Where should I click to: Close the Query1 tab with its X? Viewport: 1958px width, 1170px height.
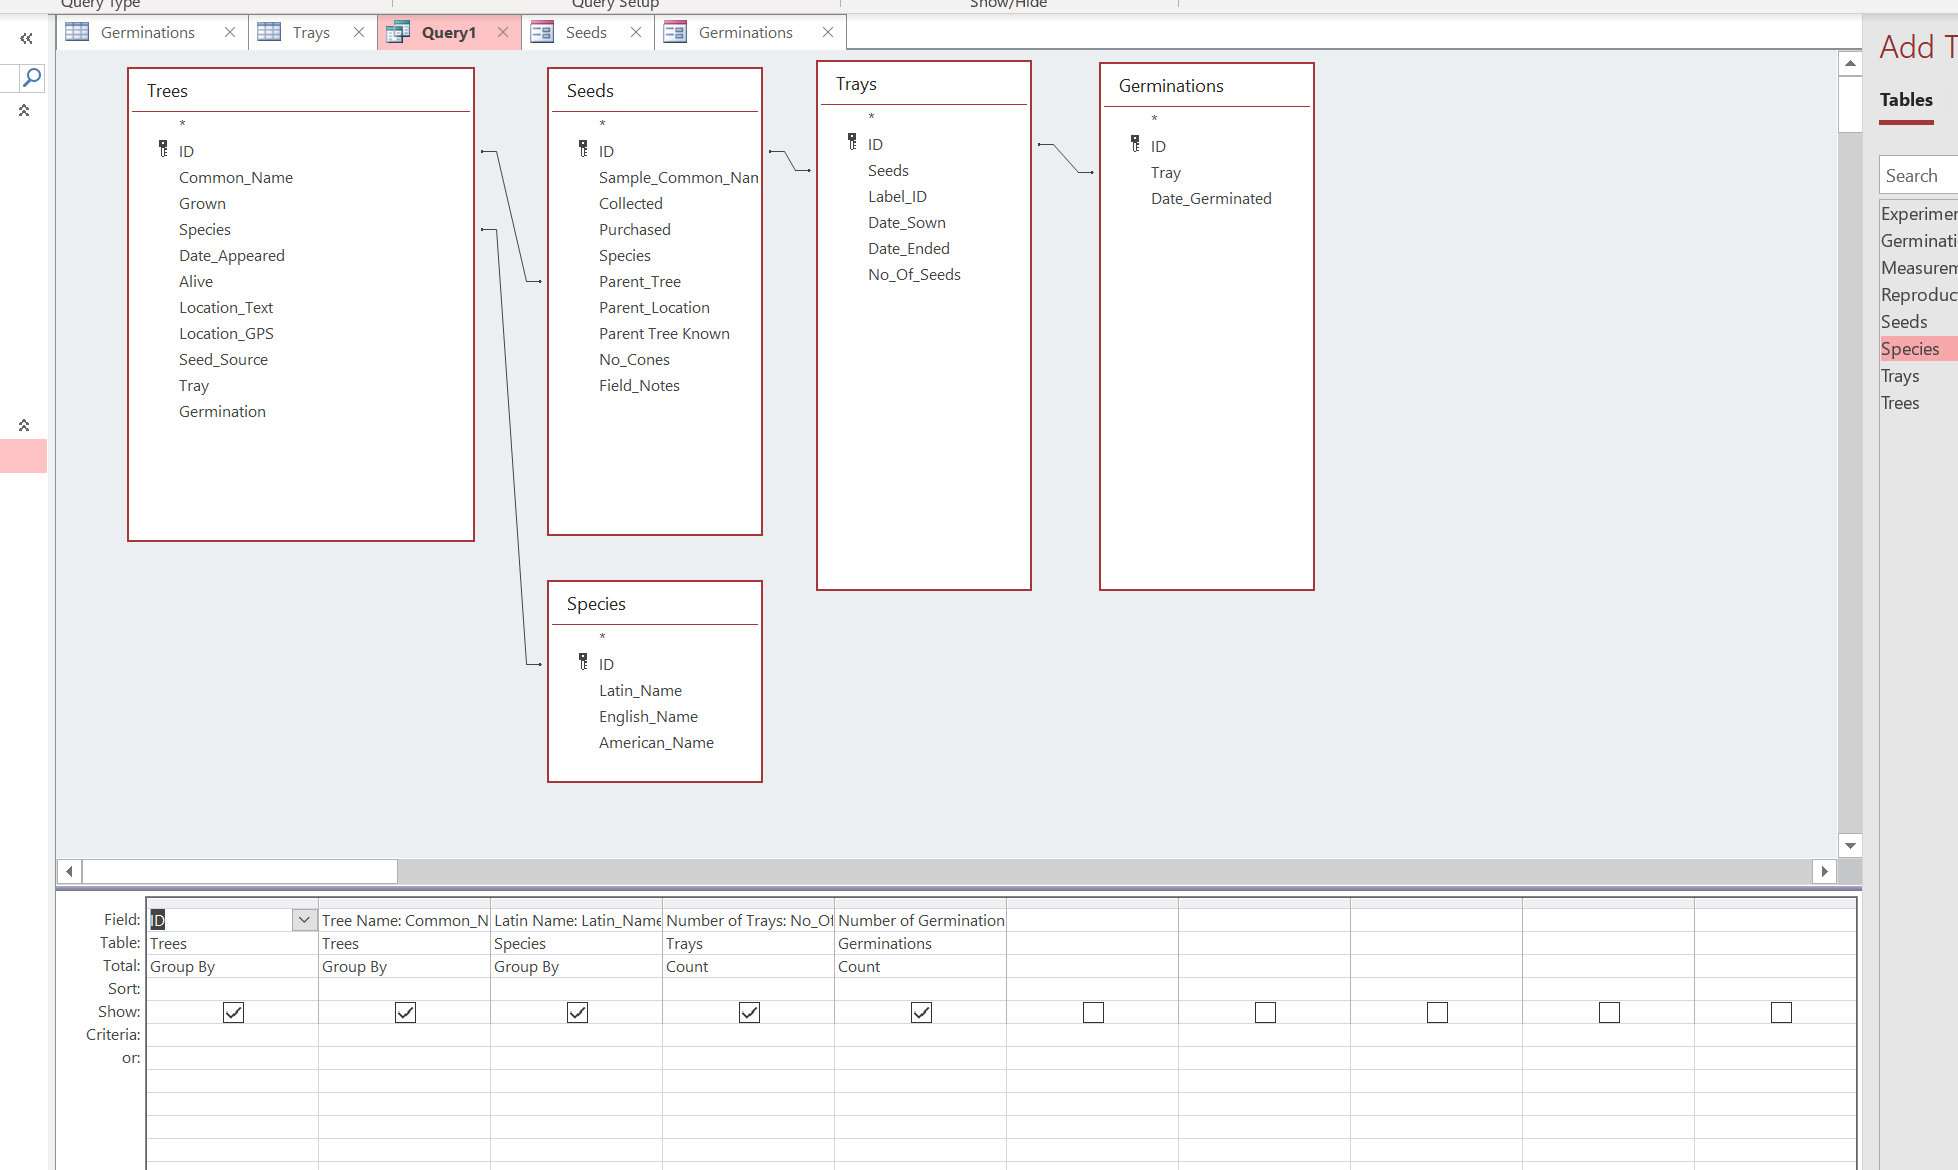click(x=503, y=32)
